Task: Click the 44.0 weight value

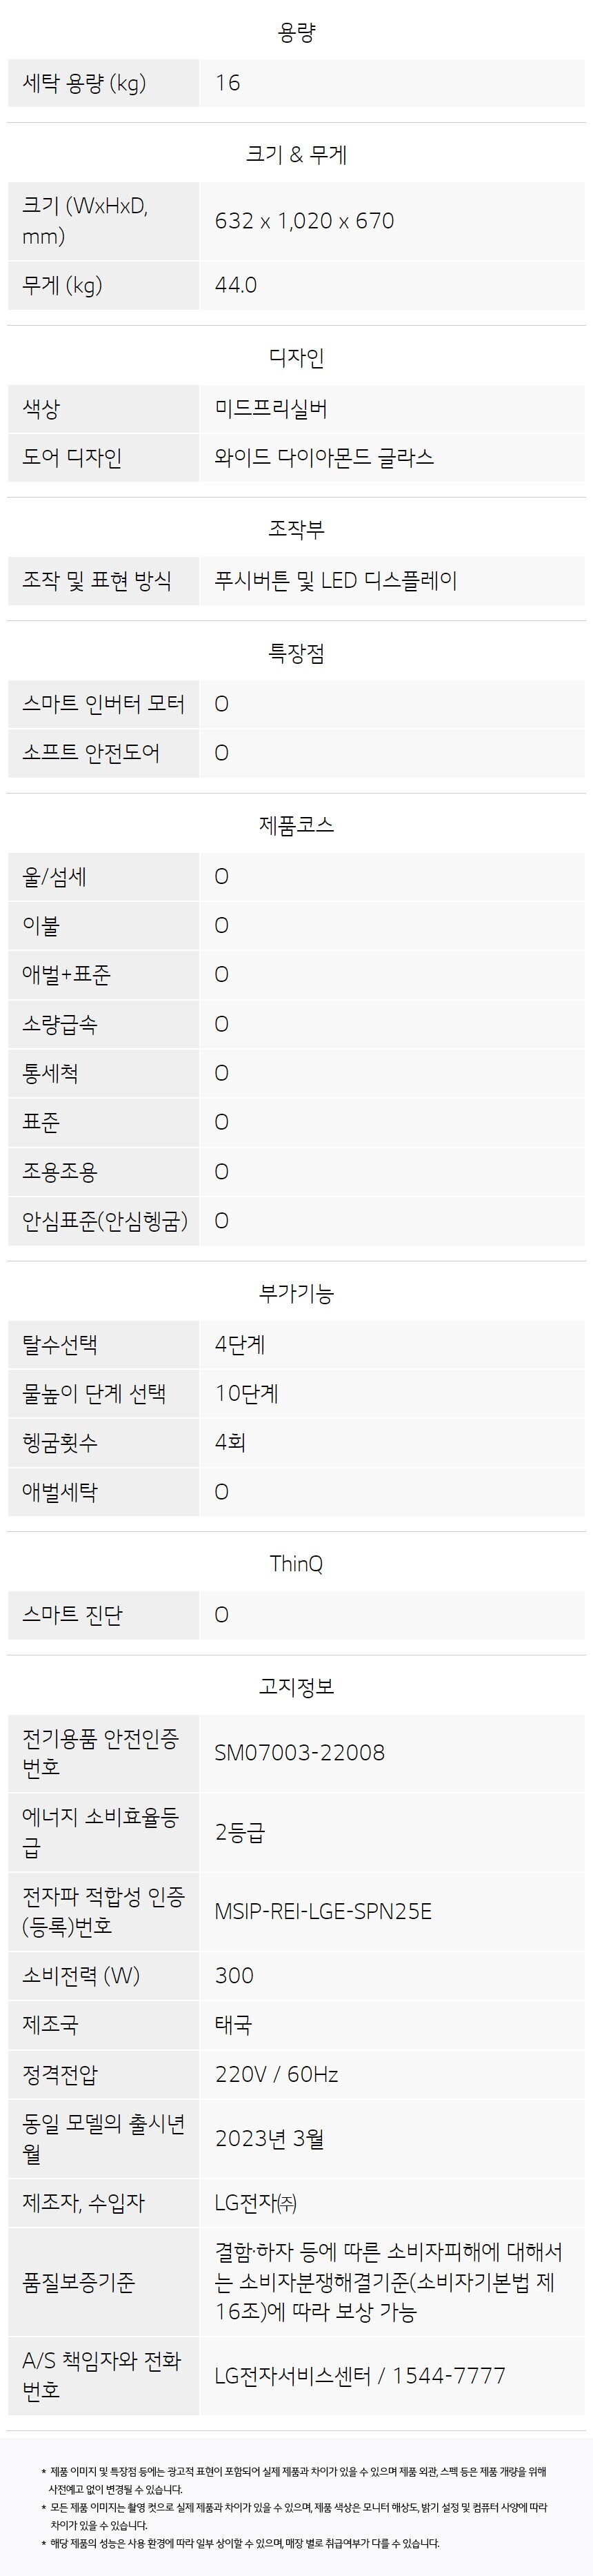Action: coord(236,286)
